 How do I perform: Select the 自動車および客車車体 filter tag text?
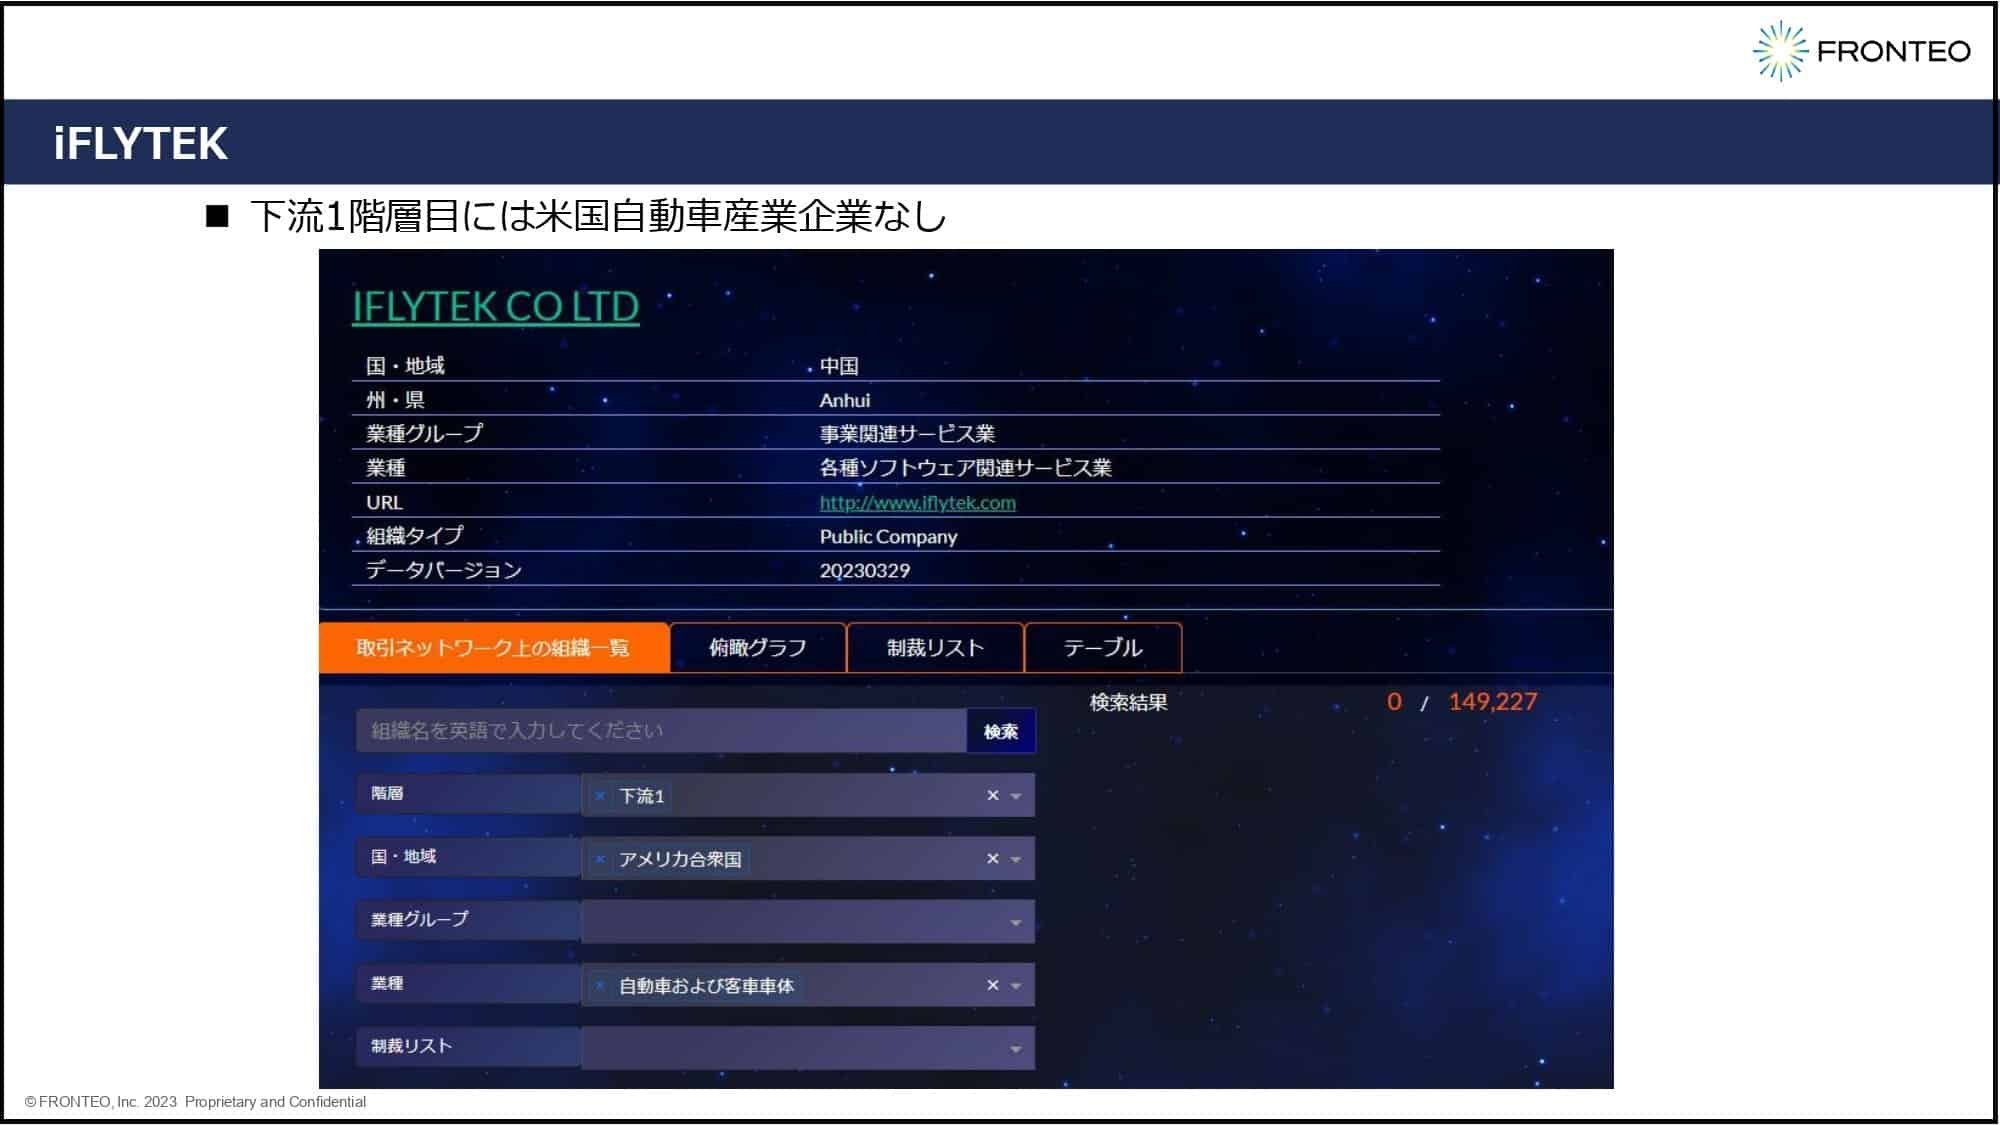(x=706, y=986)
